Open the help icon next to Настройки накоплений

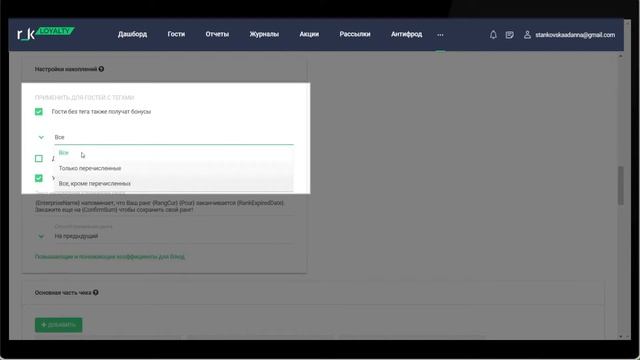pyautogui.click(x=101, y=69)
